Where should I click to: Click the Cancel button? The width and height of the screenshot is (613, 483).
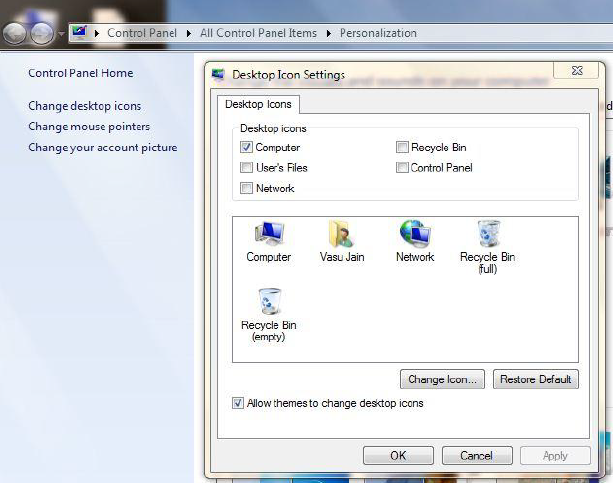[x=477, y=455]
